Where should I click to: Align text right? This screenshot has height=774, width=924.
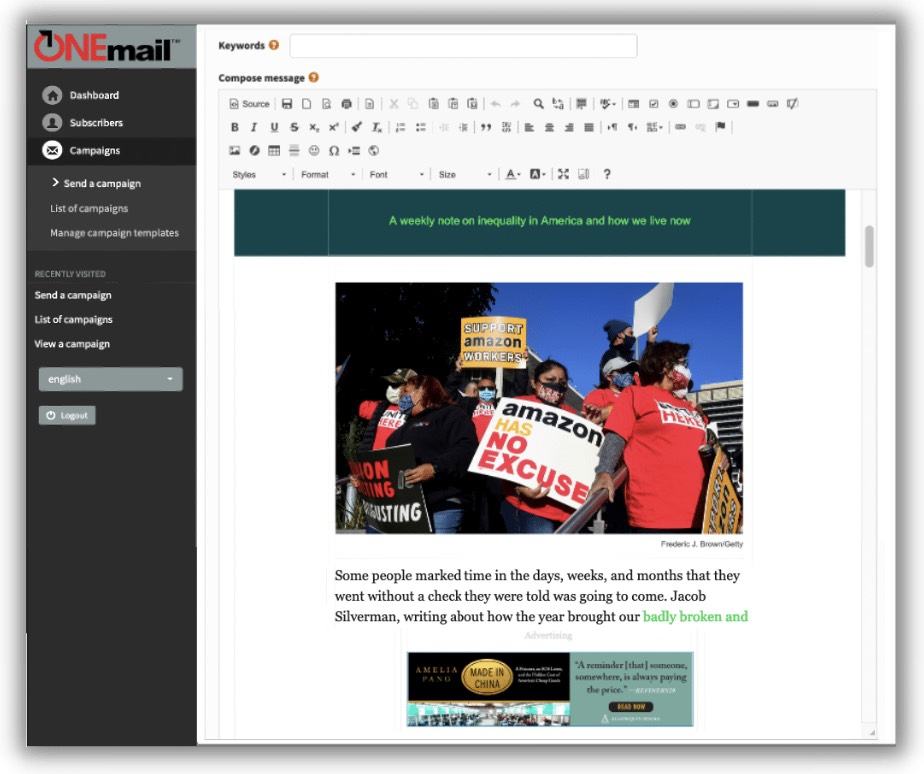pyautogui.click(x=569, y=127)
